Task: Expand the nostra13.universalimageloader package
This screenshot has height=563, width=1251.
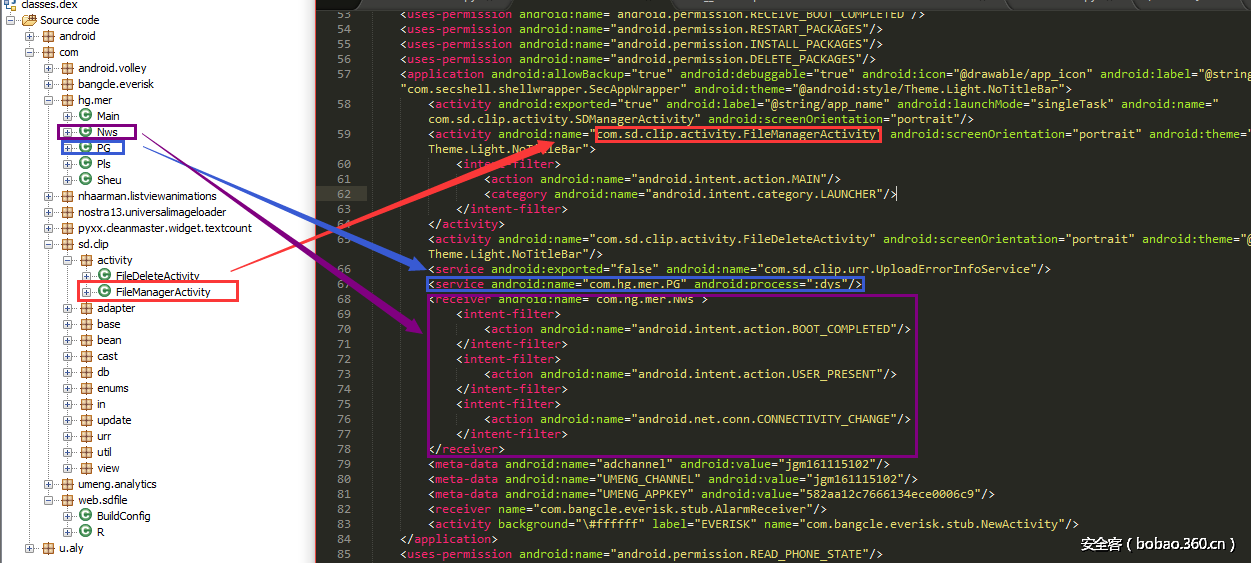Action: pyautogui.click(x=49, y=212)
